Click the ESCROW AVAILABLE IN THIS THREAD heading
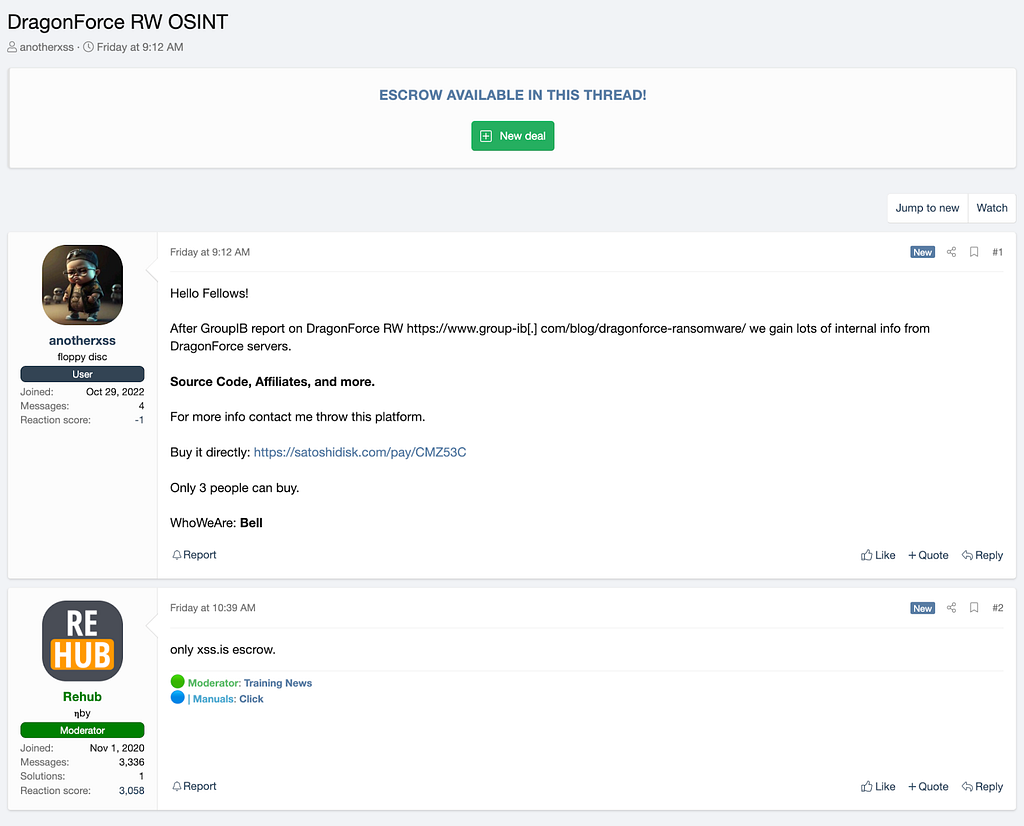 pos(513,95)
